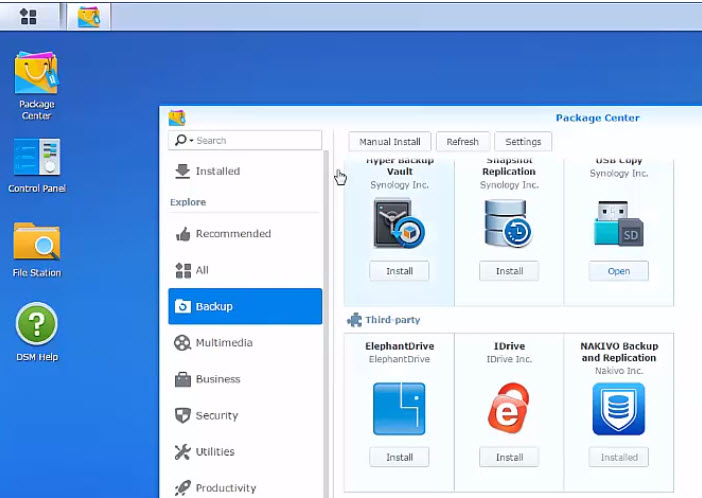Open USB Copy package
Screen dimensions: 702x498
[x=619, y=271]
